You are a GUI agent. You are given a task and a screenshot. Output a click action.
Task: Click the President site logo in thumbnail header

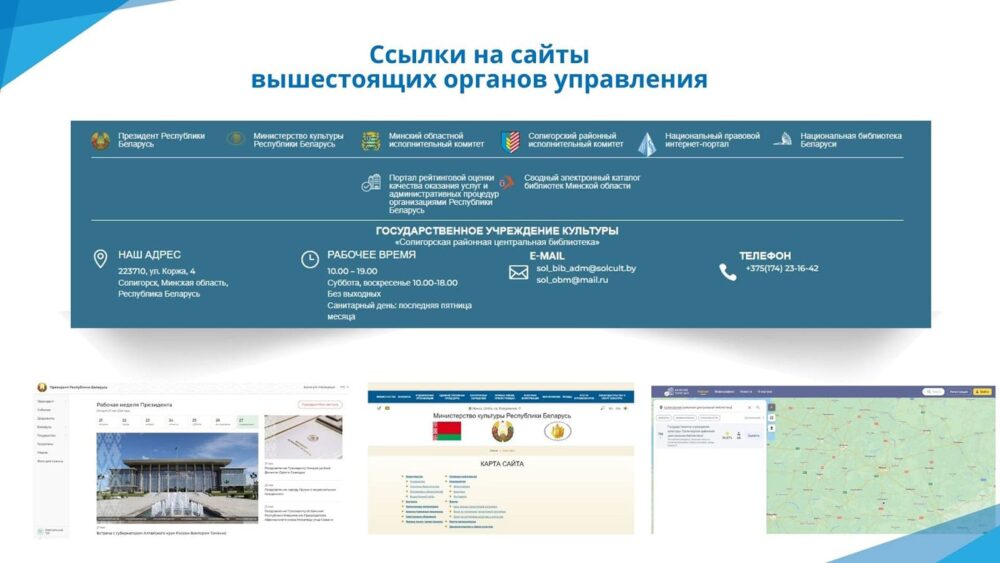click(42, 387)
